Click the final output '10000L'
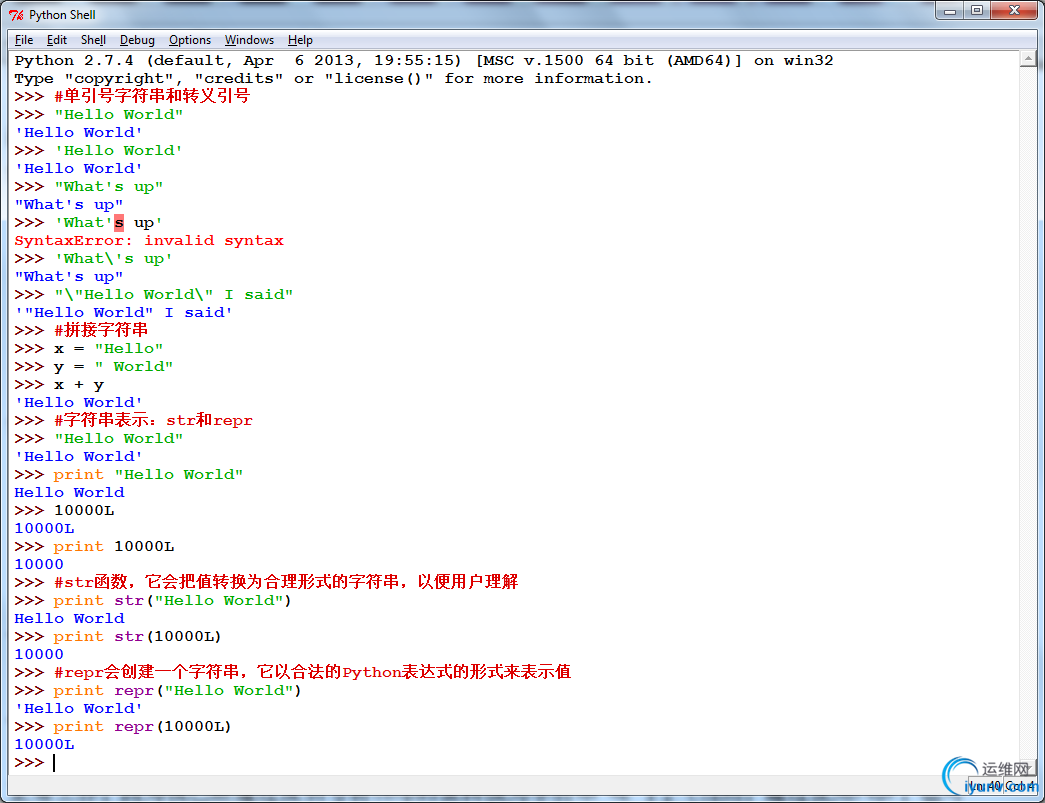This screenshot has height=803, width=1045. click(45, 744)
